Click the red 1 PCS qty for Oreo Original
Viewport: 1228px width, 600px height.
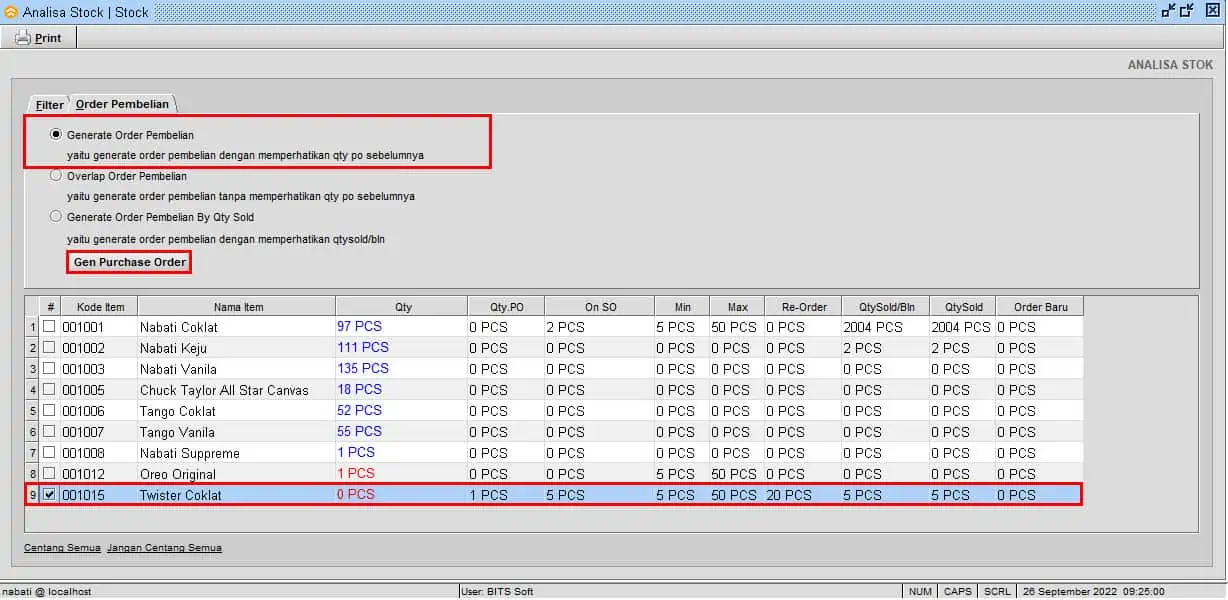pos(402,474)
